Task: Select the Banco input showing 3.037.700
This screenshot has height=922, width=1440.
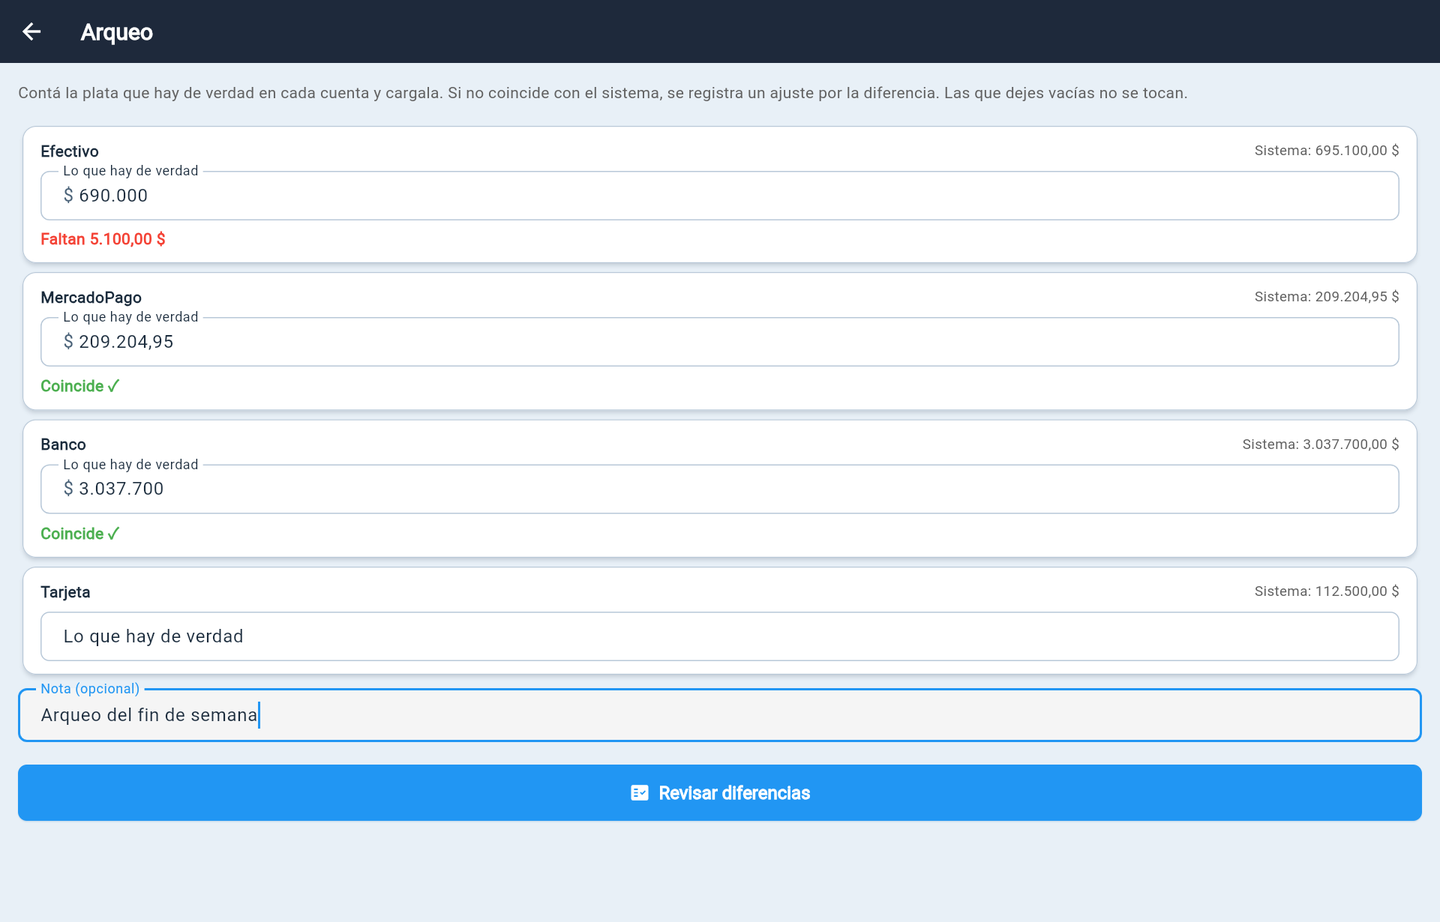Action: (x=720, y=489)
